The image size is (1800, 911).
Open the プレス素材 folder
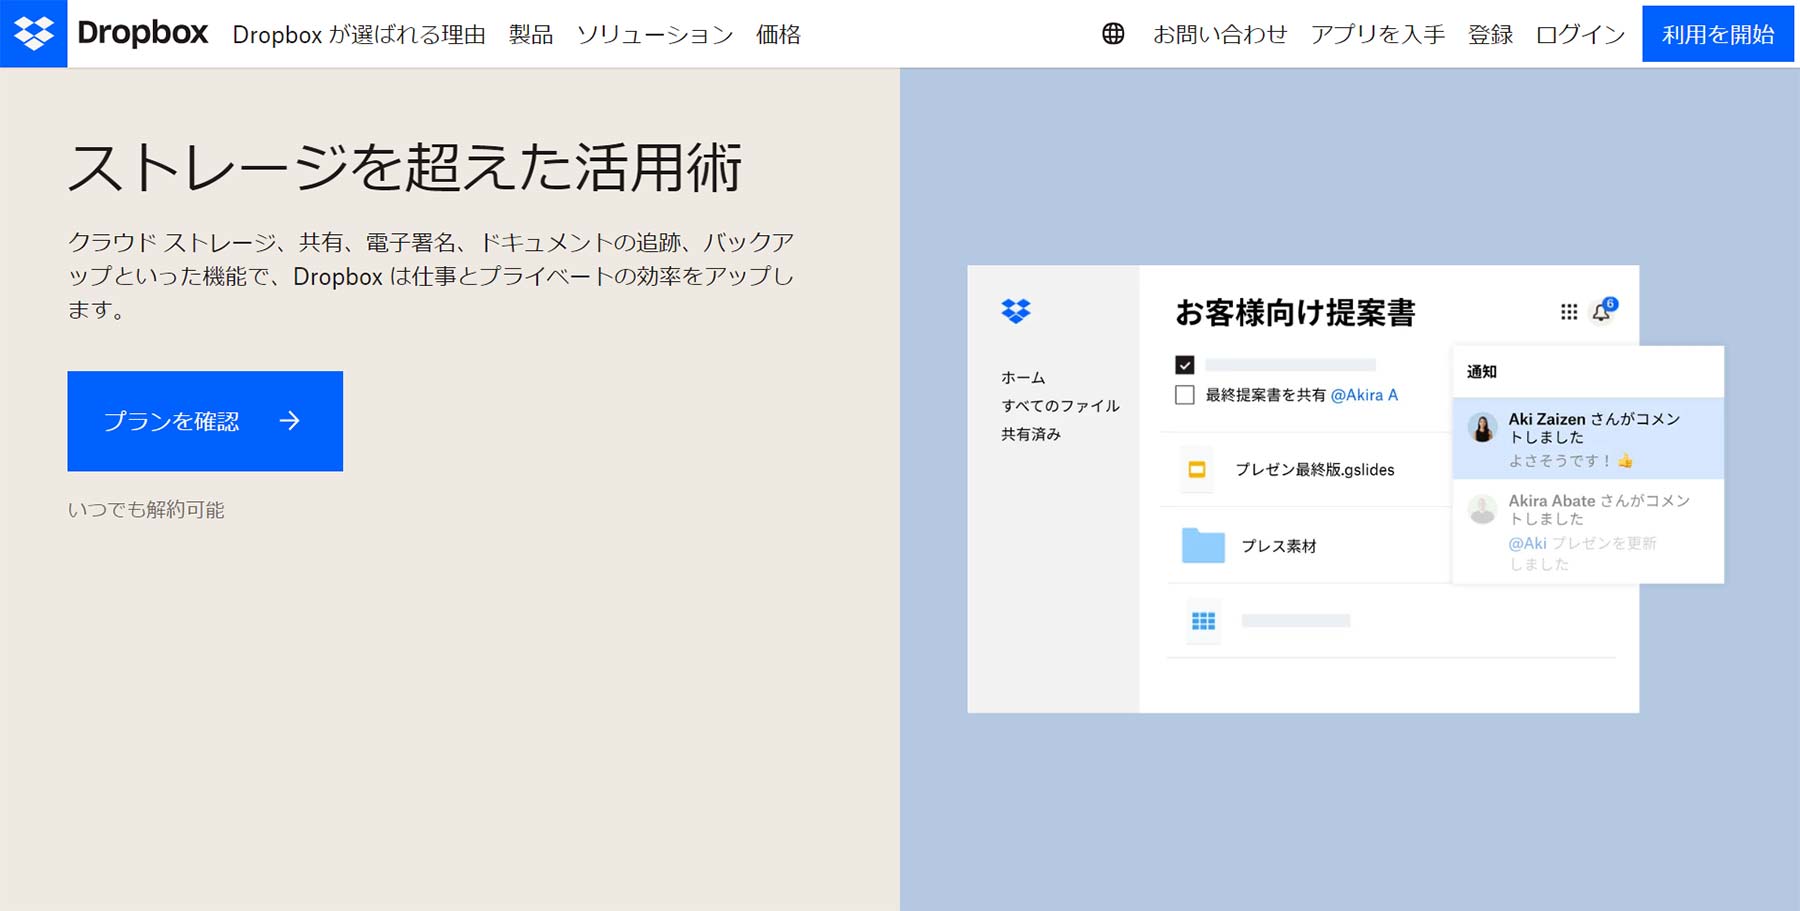point(1278,546)
